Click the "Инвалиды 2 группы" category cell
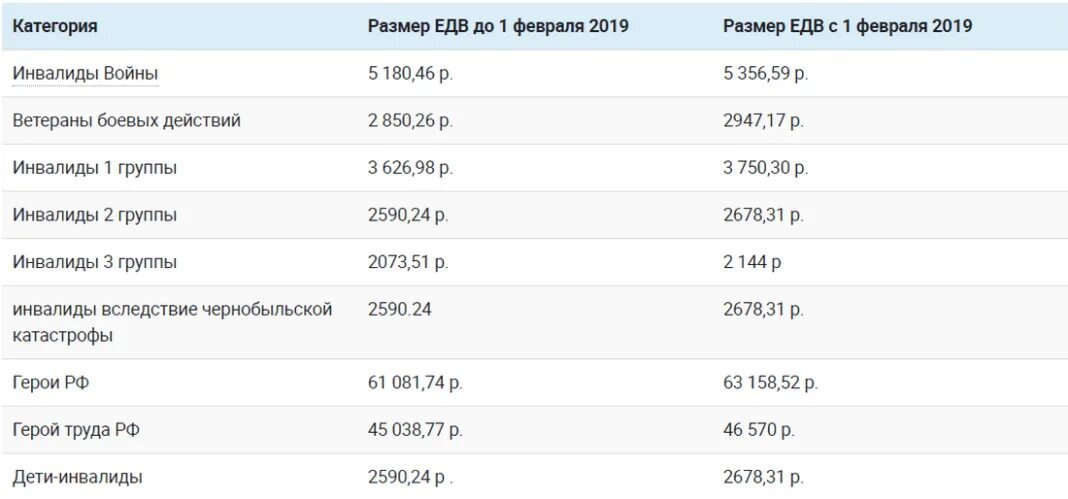This screenshot has width=1068, height=499. pyautogui.click(x=95, y=215)
